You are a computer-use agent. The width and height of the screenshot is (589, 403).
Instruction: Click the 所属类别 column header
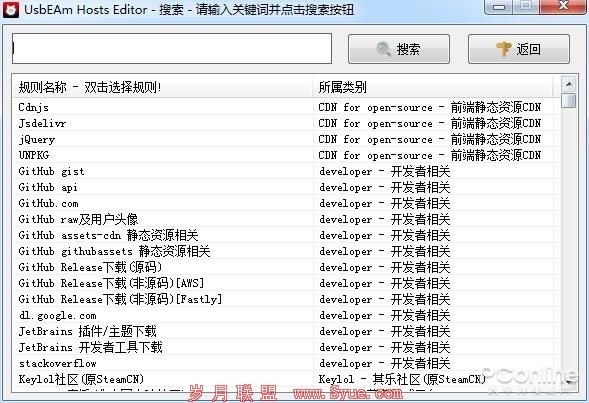pyautogui.click(x=433, y=87)
